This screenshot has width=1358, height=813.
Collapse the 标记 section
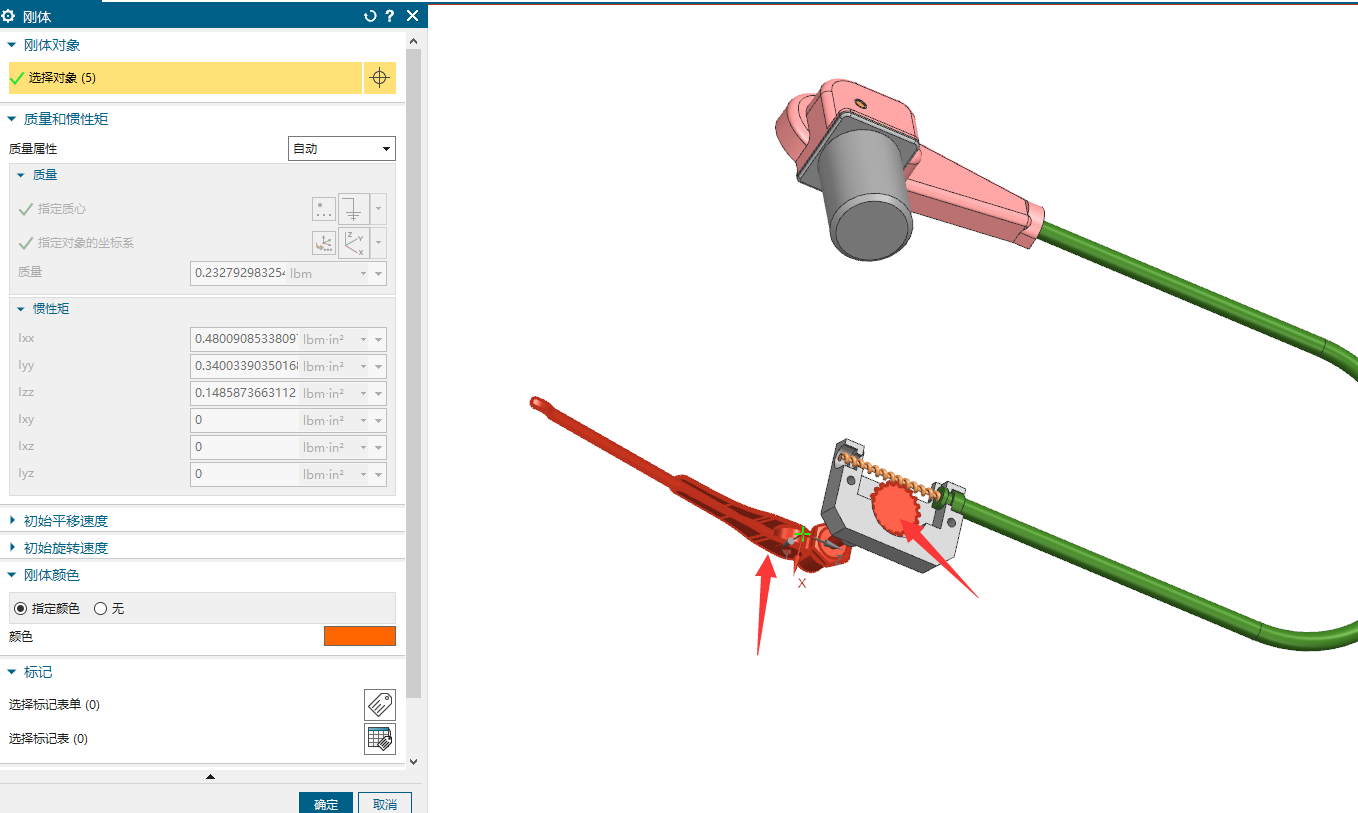pos(12,672)
